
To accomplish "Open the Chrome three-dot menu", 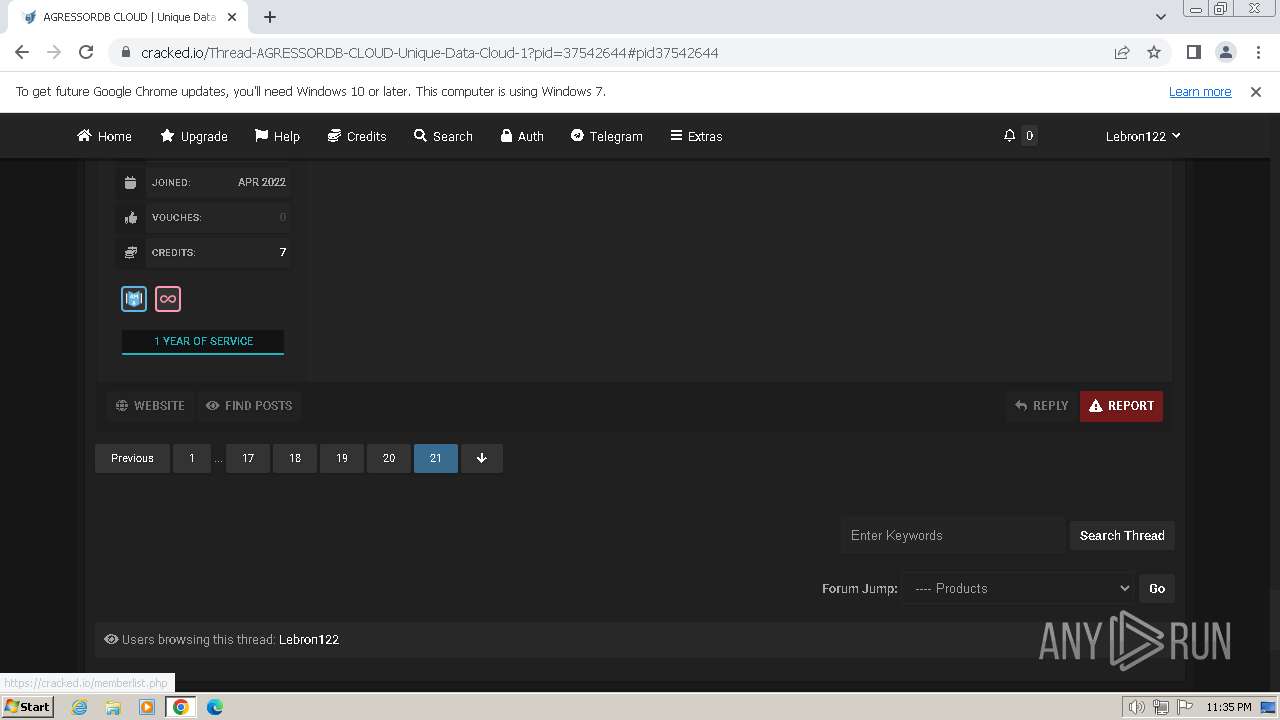I will pyautogui.click(x=1257, y=52).
